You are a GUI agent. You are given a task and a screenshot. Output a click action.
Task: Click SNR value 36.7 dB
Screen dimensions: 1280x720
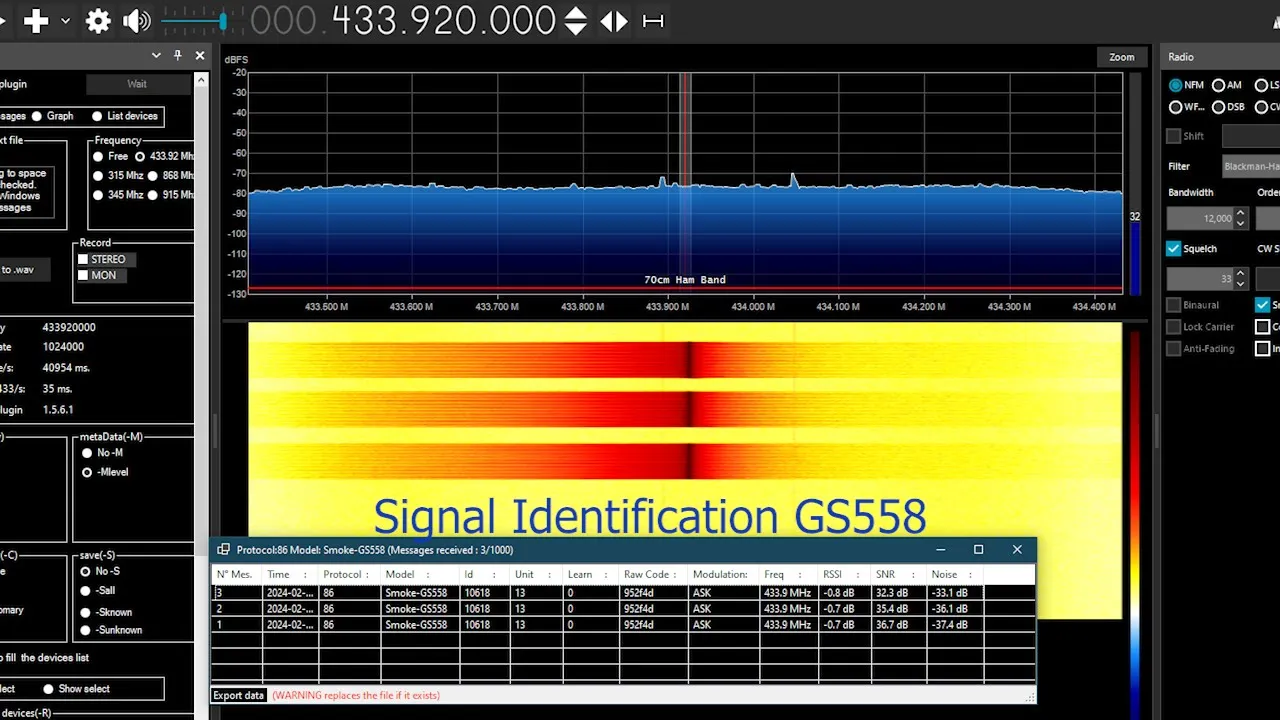coord(891,625)
